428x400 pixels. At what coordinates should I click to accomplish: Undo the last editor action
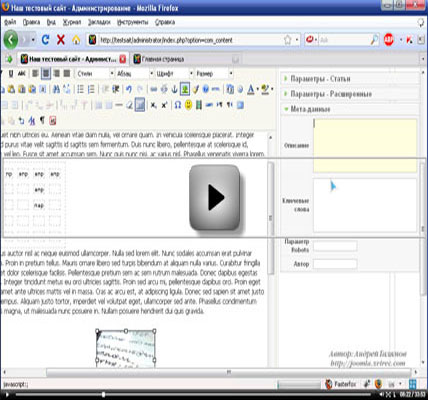click(129, 89)
